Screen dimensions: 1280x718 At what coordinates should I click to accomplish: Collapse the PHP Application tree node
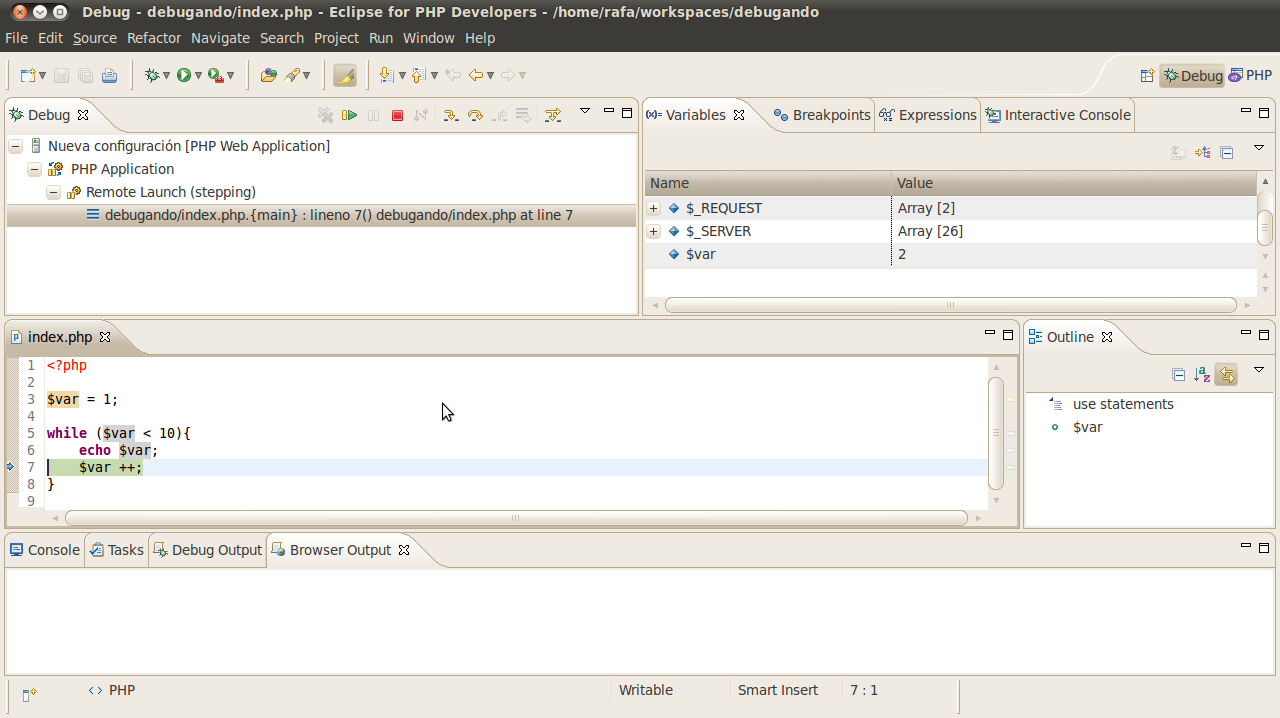coord(35,169)
